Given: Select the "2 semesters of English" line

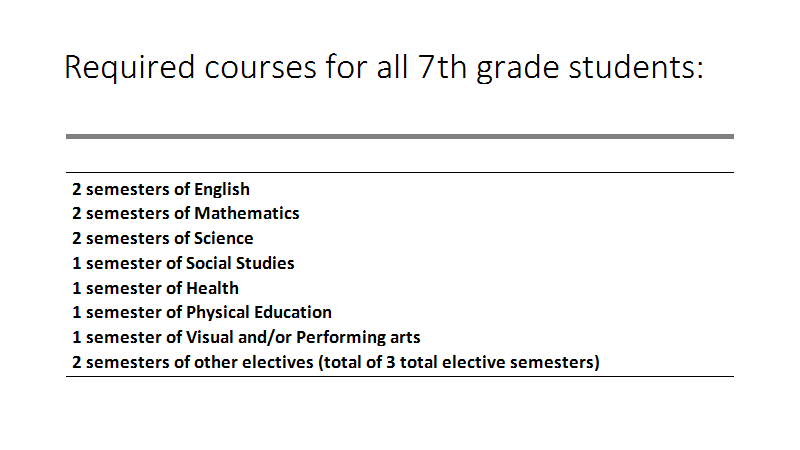Looking at the screenshot, I should 161,189.
